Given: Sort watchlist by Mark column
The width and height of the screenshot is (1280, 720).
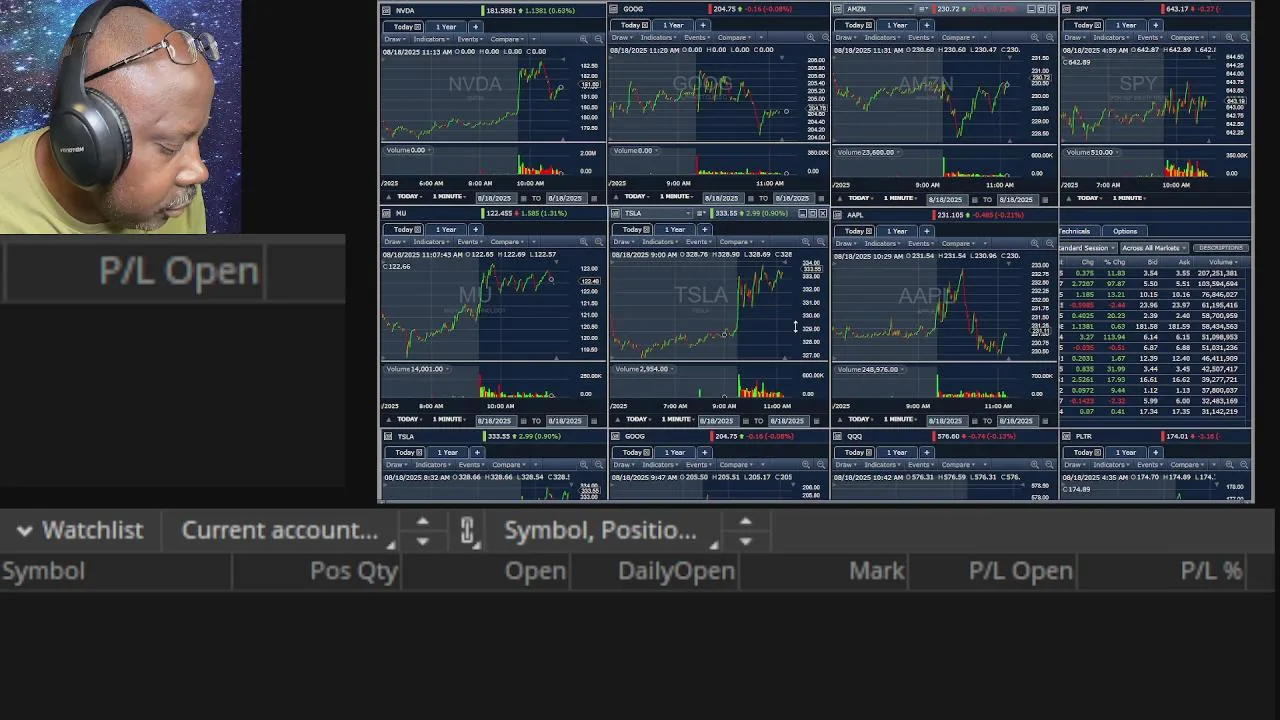Looking at the screenshot, I should click(x=877, y=571).
